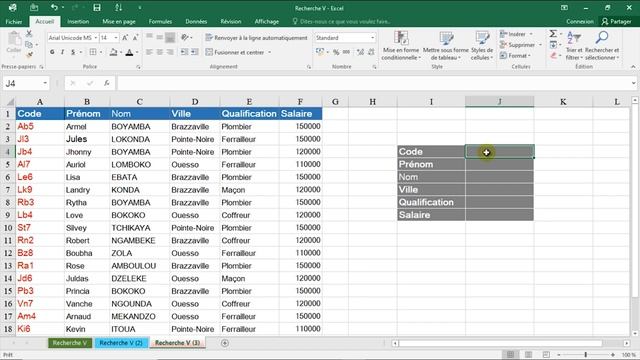The width and height of the screenshot is (640, 360).
Task: Switch to the Insertion tab
Action: [x=78, y=21]
